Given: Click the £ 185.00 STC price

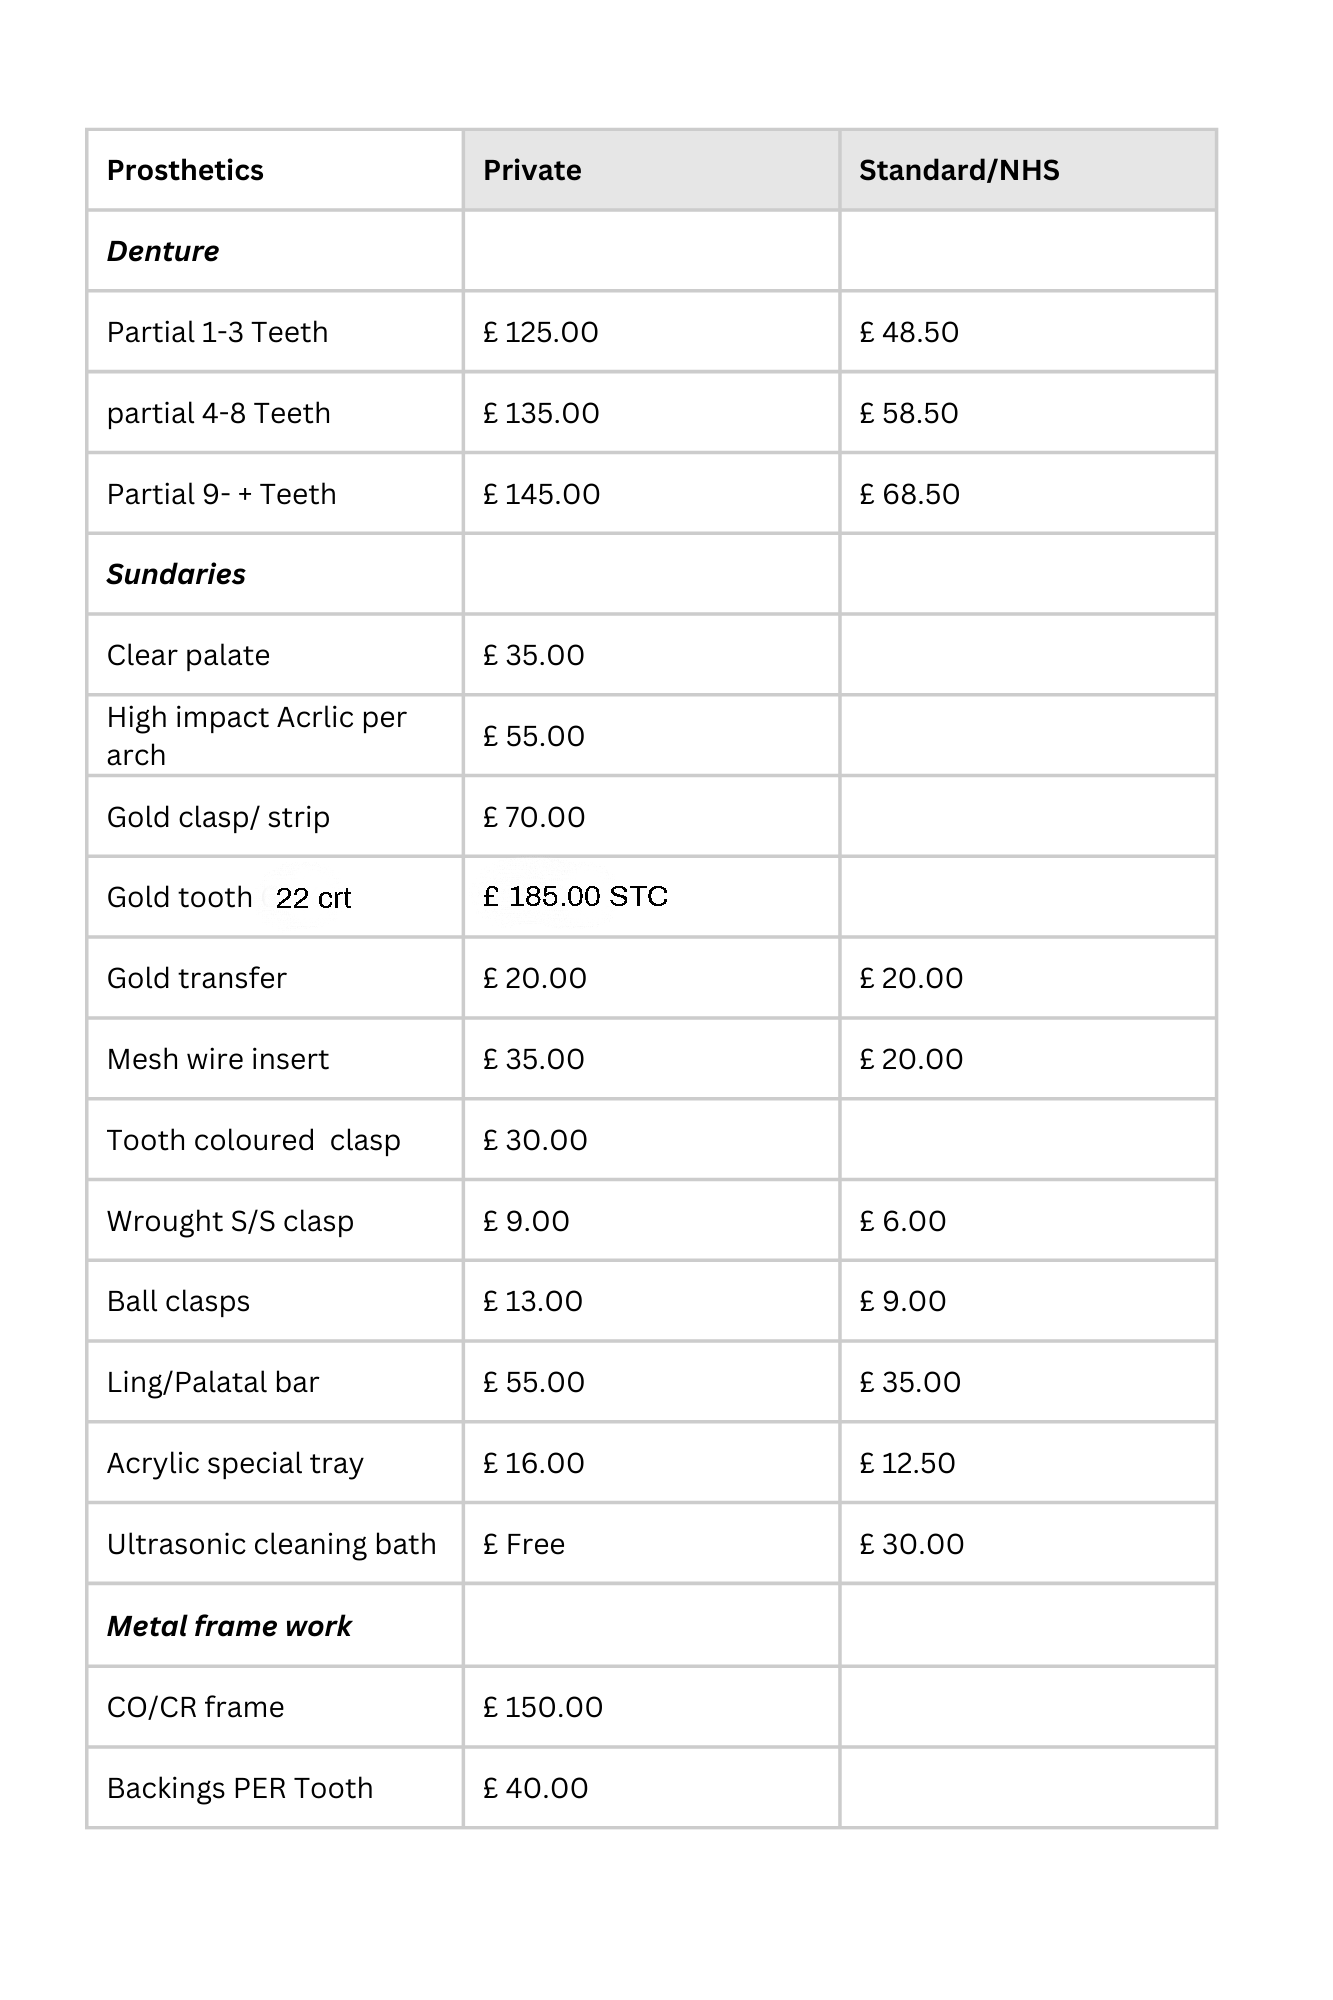Looking at the screenshot, I should point(576,896).
